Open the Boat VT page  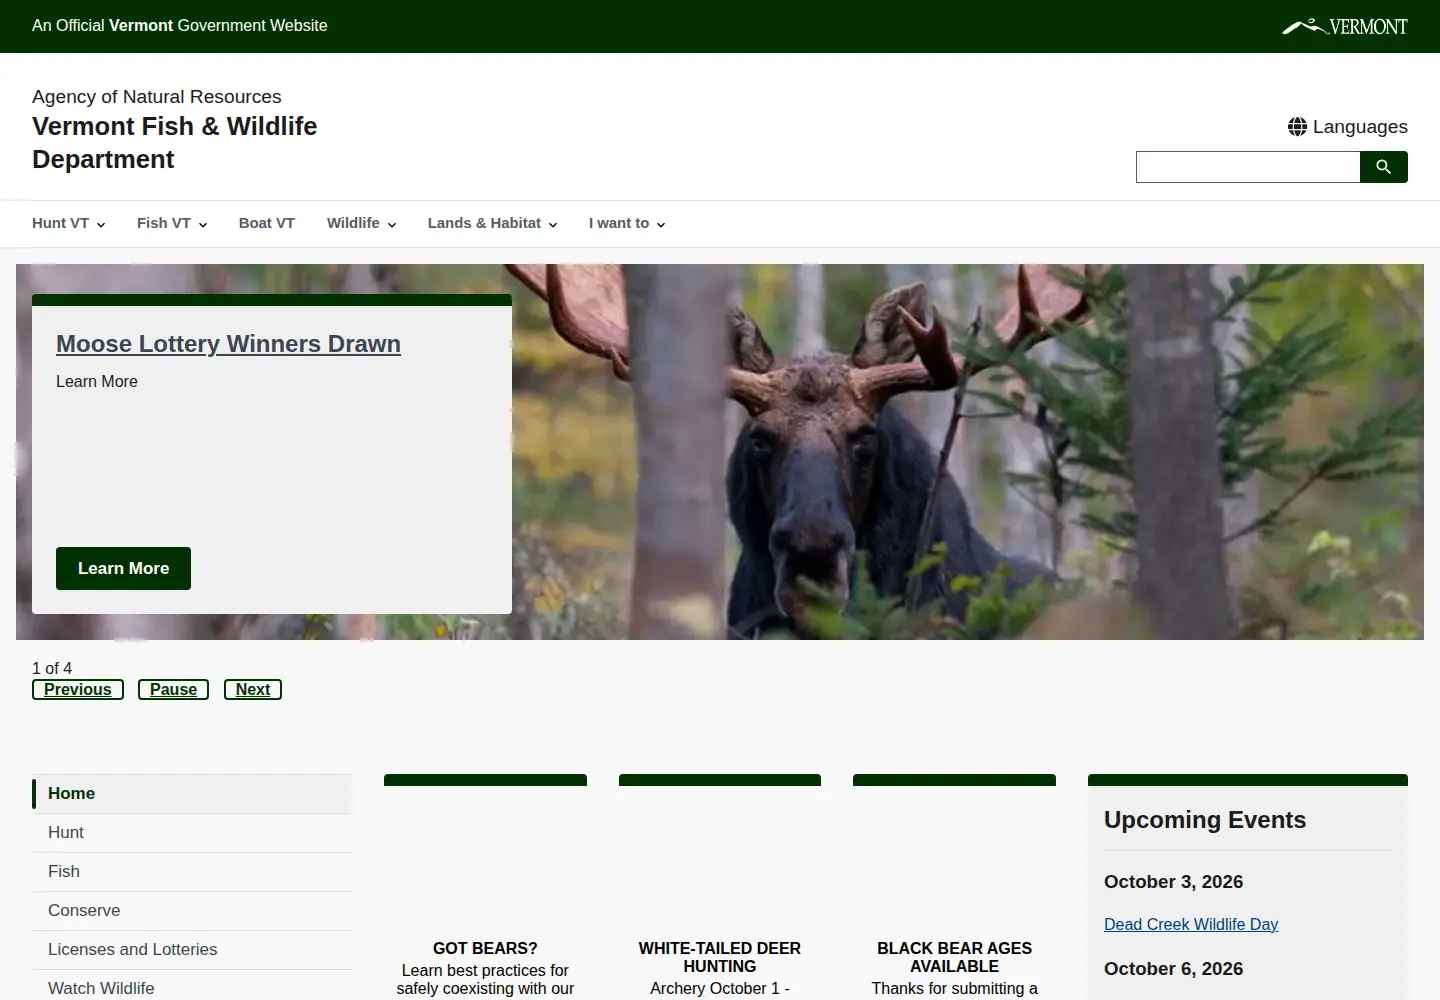coord(267,223)
